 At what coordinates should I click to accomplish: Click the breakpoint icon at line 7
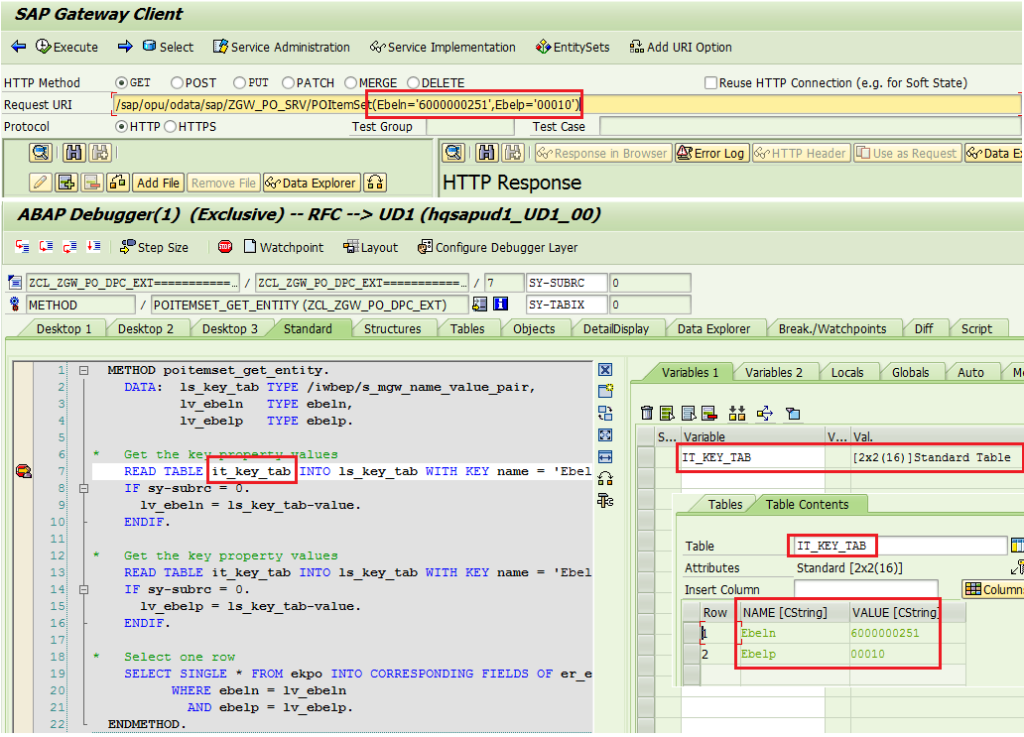(x=24, y=471)
